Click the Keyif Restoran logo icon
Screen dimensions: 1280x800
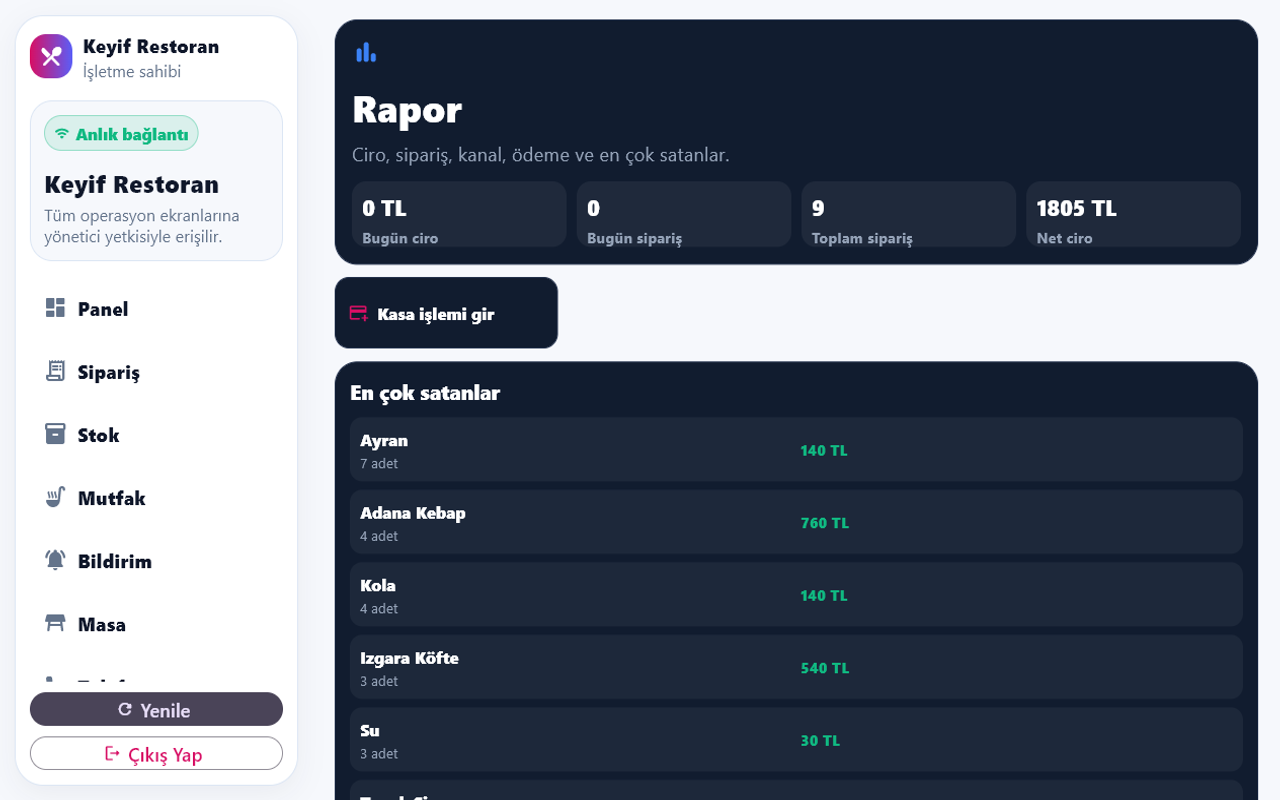51,56
